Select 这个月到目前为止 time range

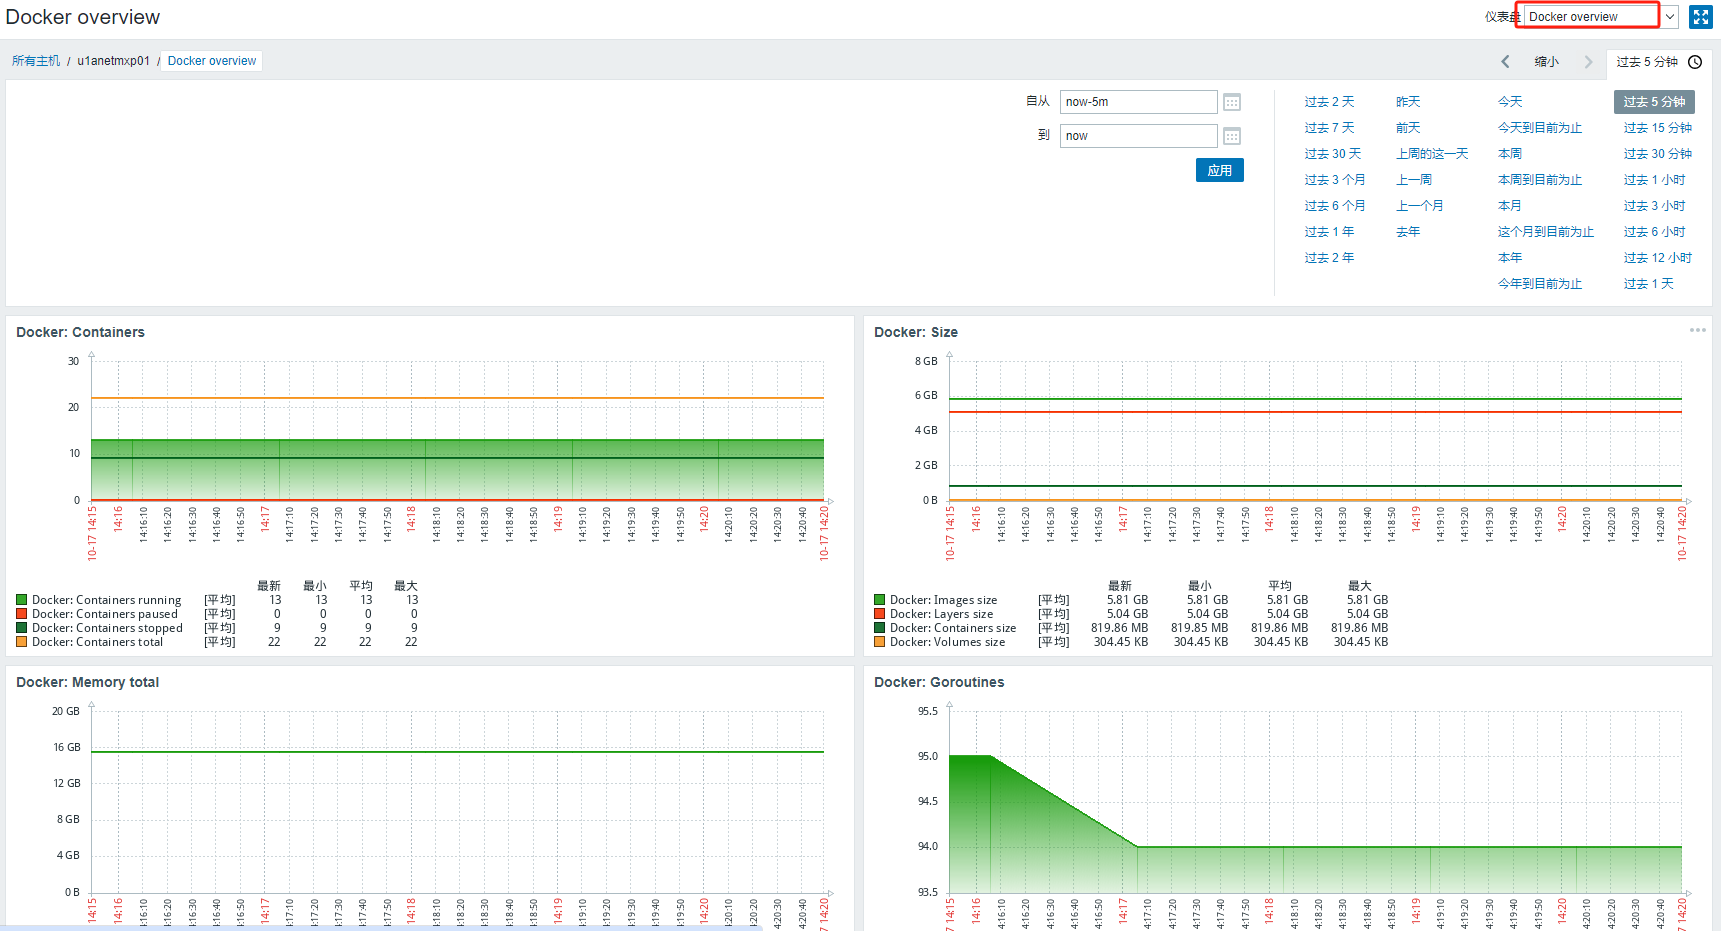[1546, 232]
